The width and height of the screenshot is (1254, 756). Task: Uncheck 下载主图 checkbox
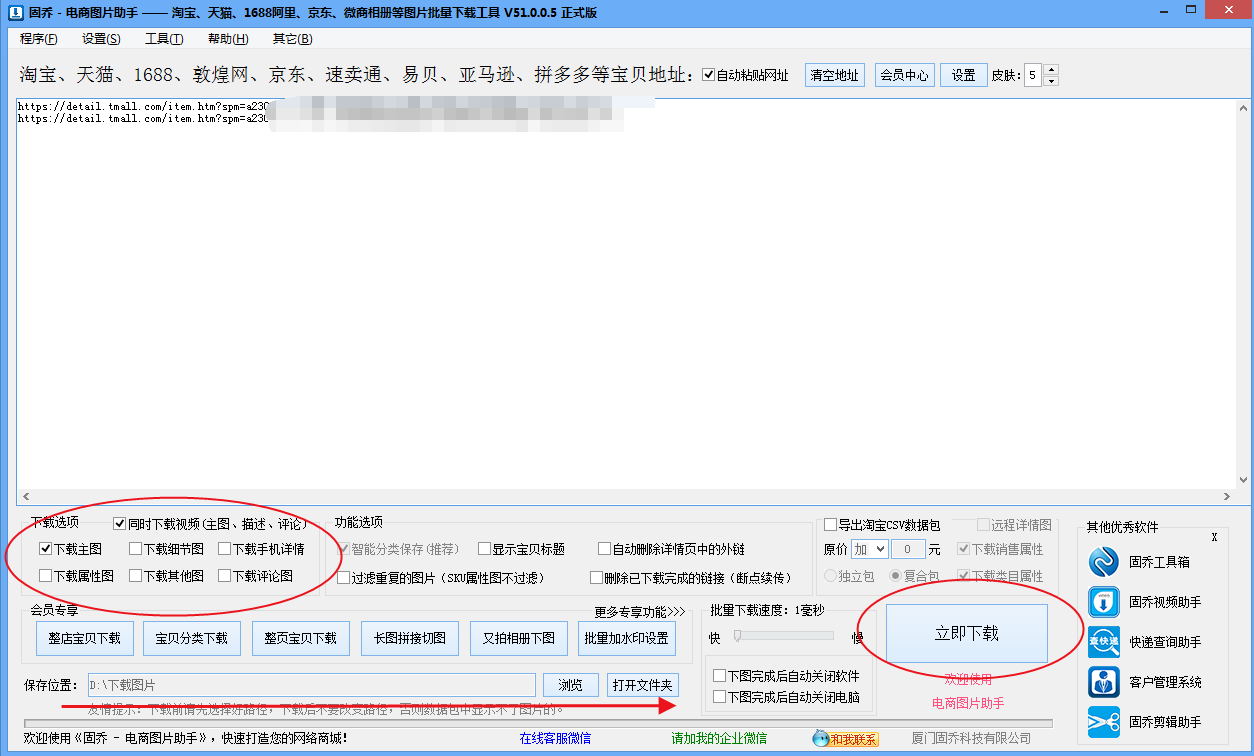coord(45,549)
